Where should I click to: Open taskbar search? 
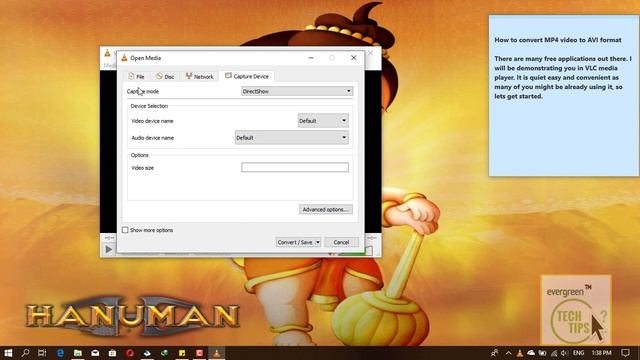pyautogui.click(x=25, y=353)
